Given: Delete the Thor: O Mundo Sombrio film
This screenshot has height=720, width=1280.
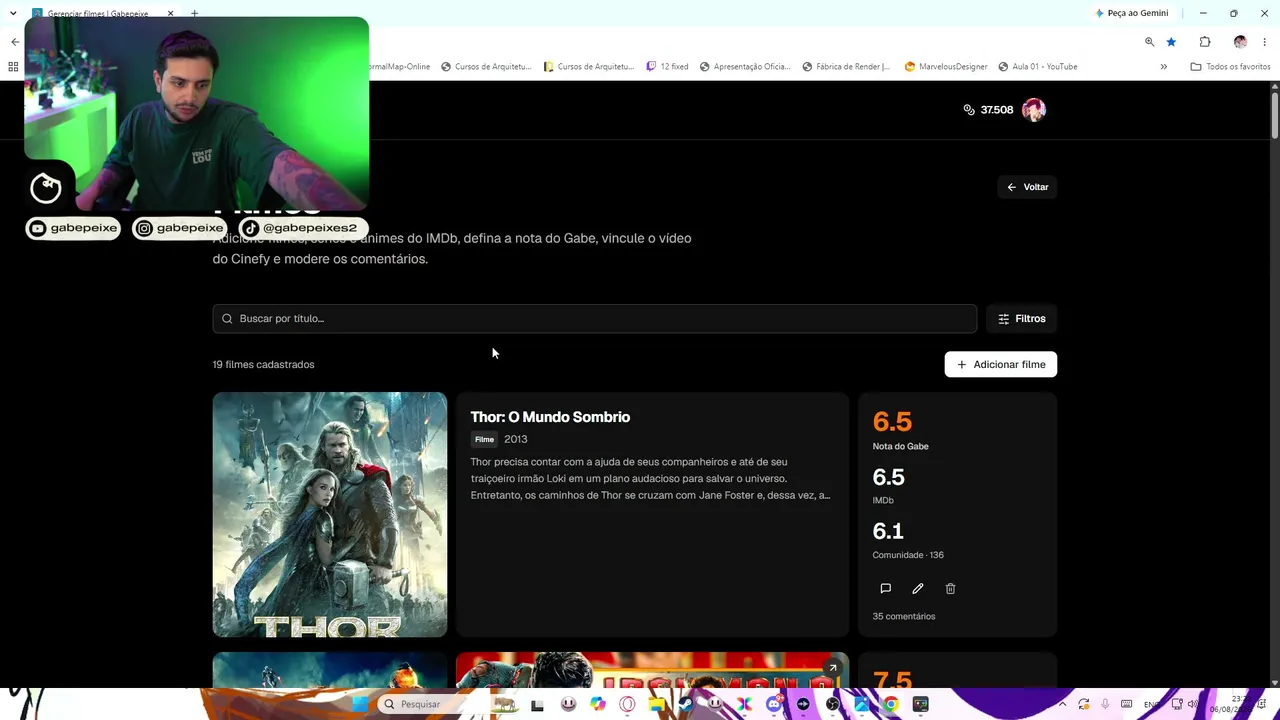Looking at the screenshot, I should point(951,589).
